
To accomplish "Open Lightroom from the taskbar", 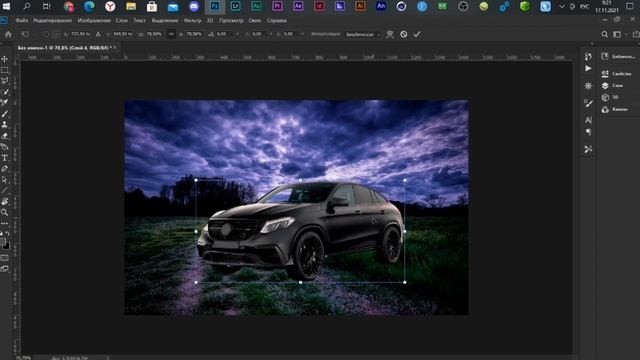I will [x=236, y=6].
